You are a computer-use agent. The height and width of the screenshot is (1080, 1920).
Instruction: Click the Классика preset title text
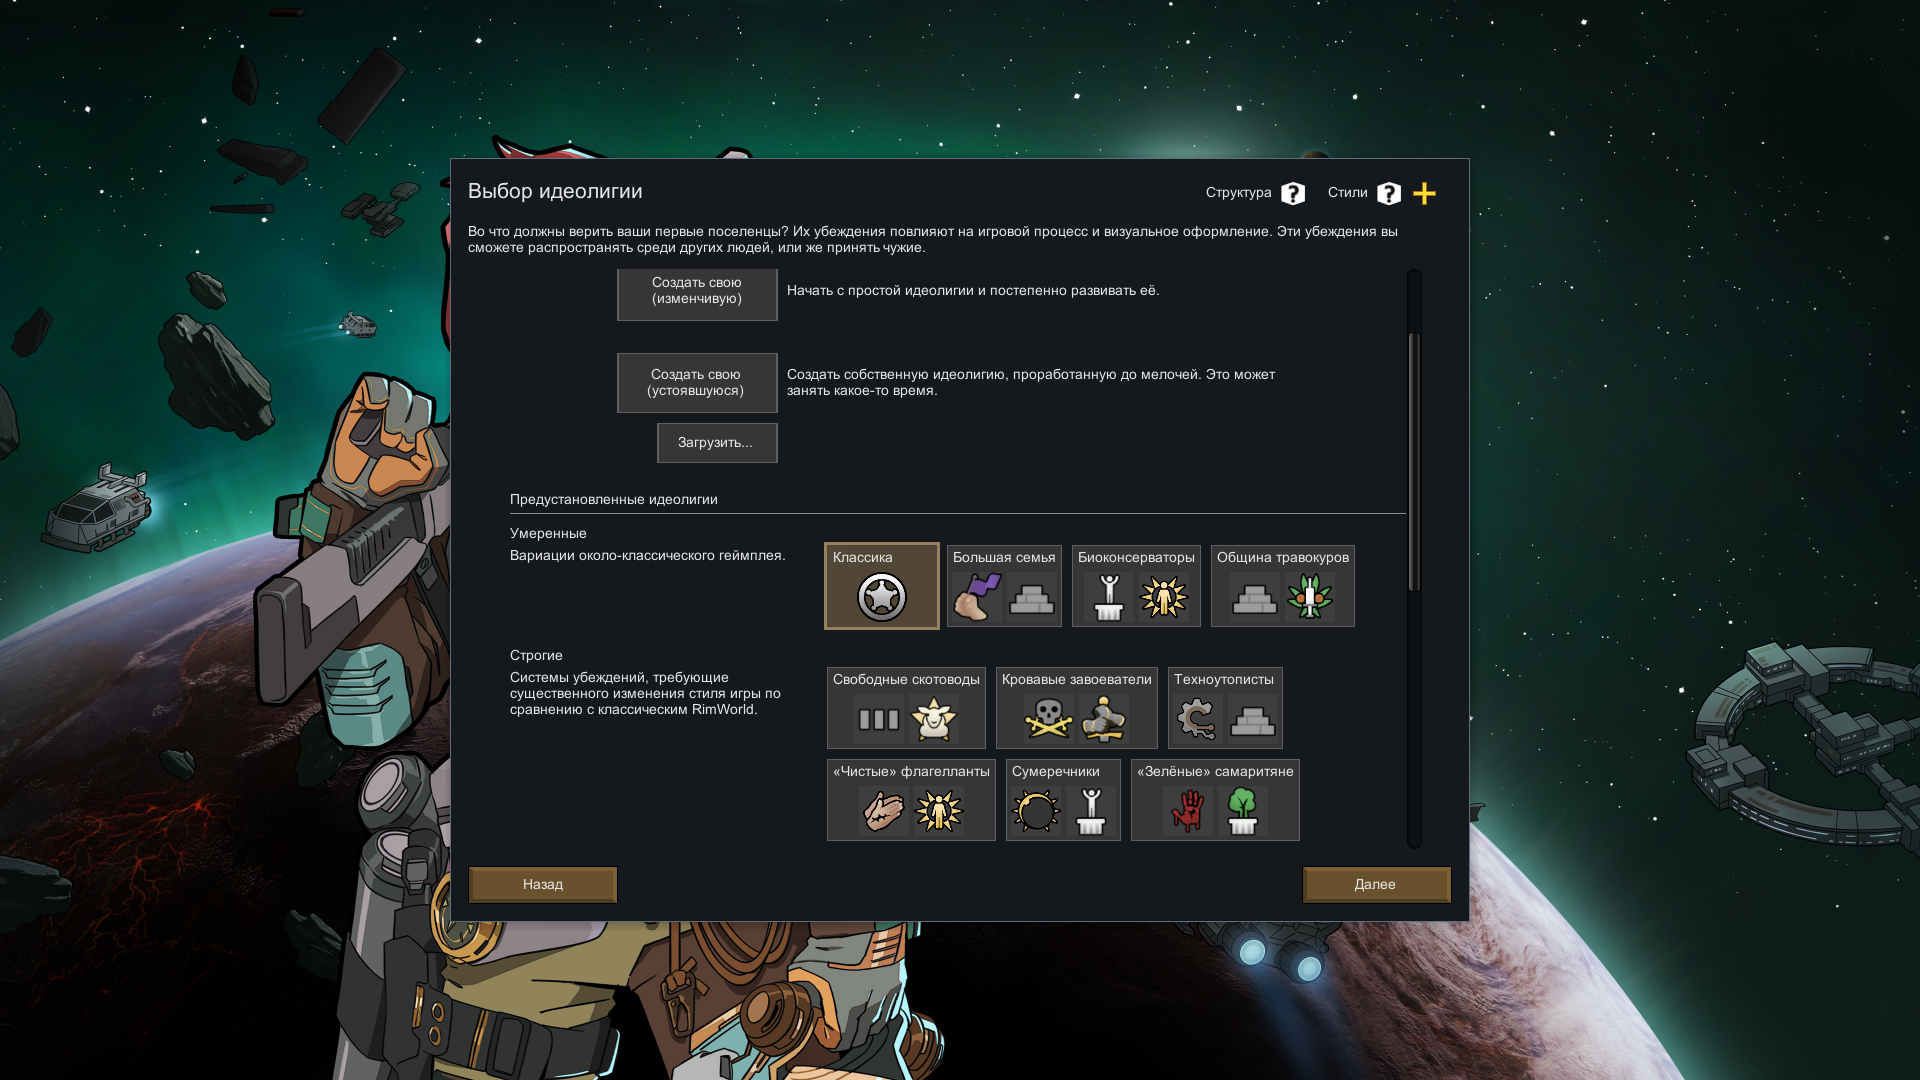click(863, 558)
